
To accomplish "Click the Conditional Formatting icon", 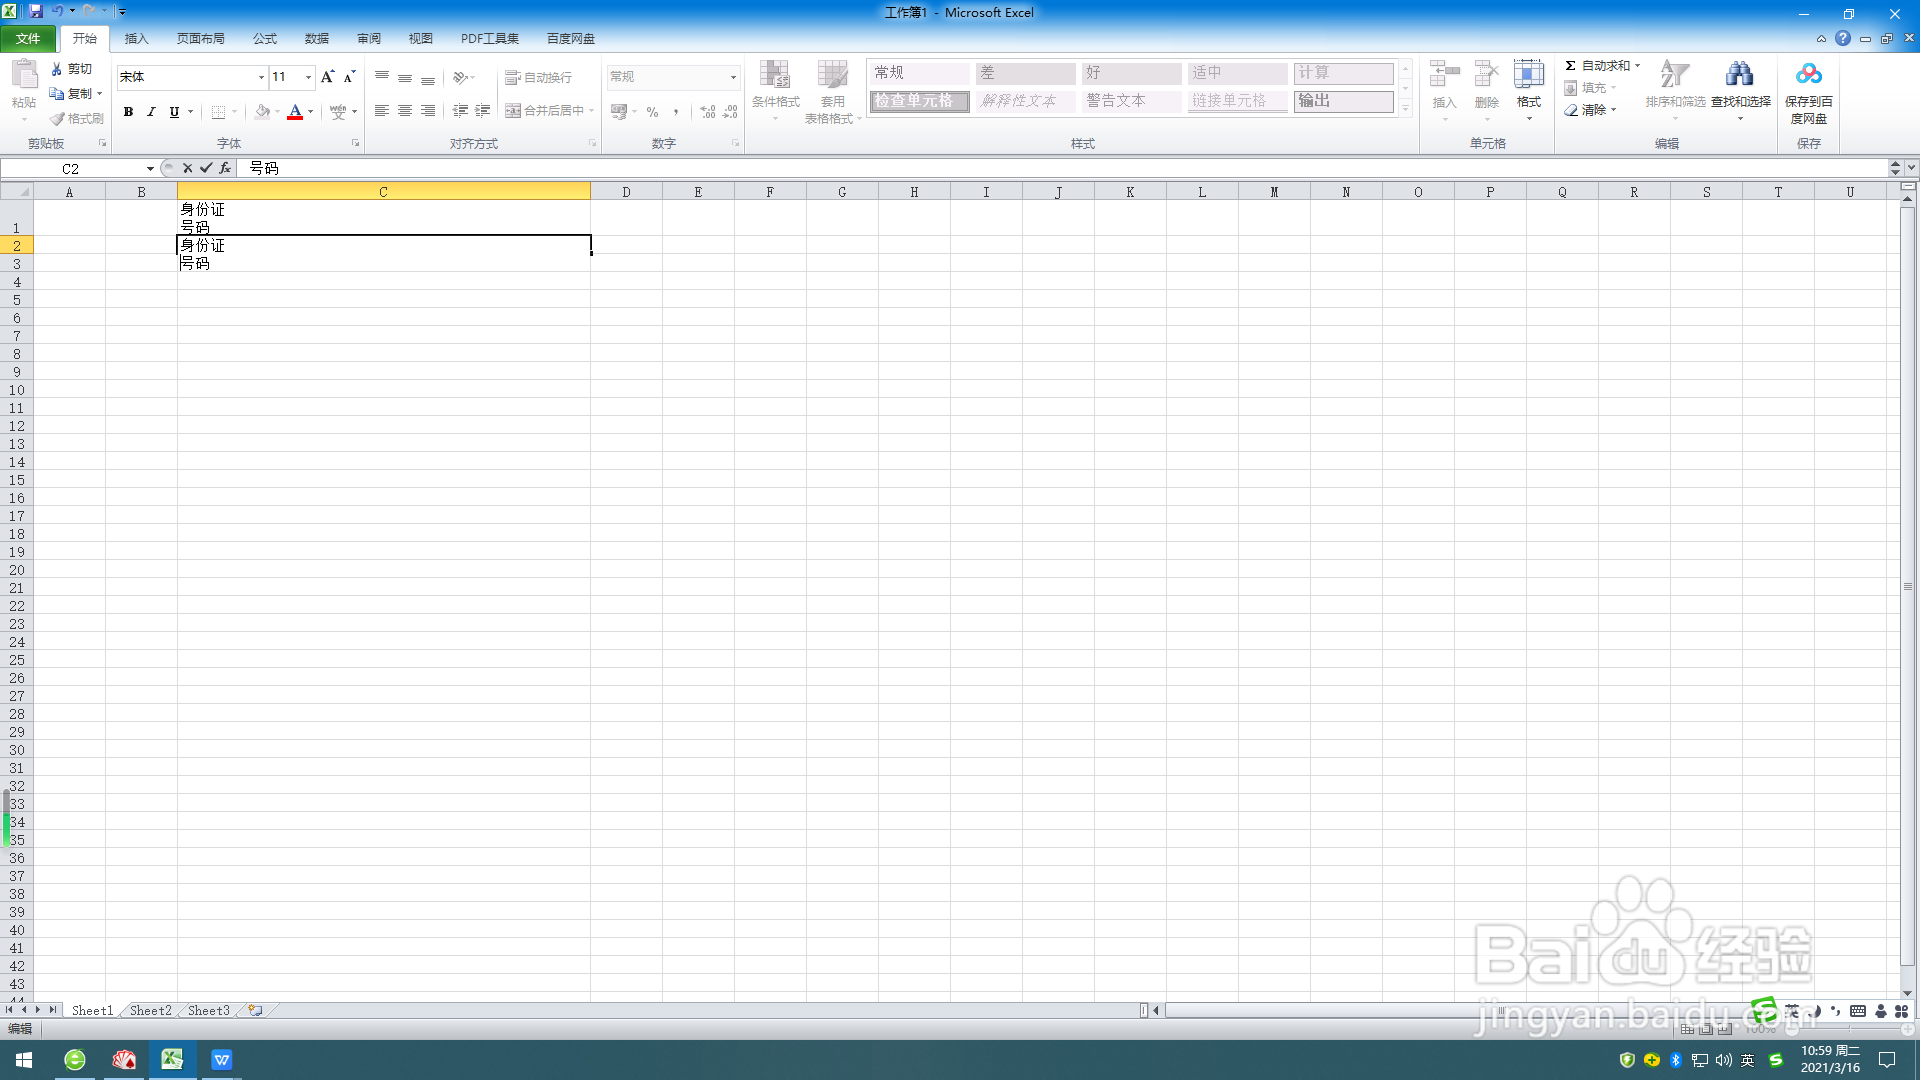I will coord(775,75).
